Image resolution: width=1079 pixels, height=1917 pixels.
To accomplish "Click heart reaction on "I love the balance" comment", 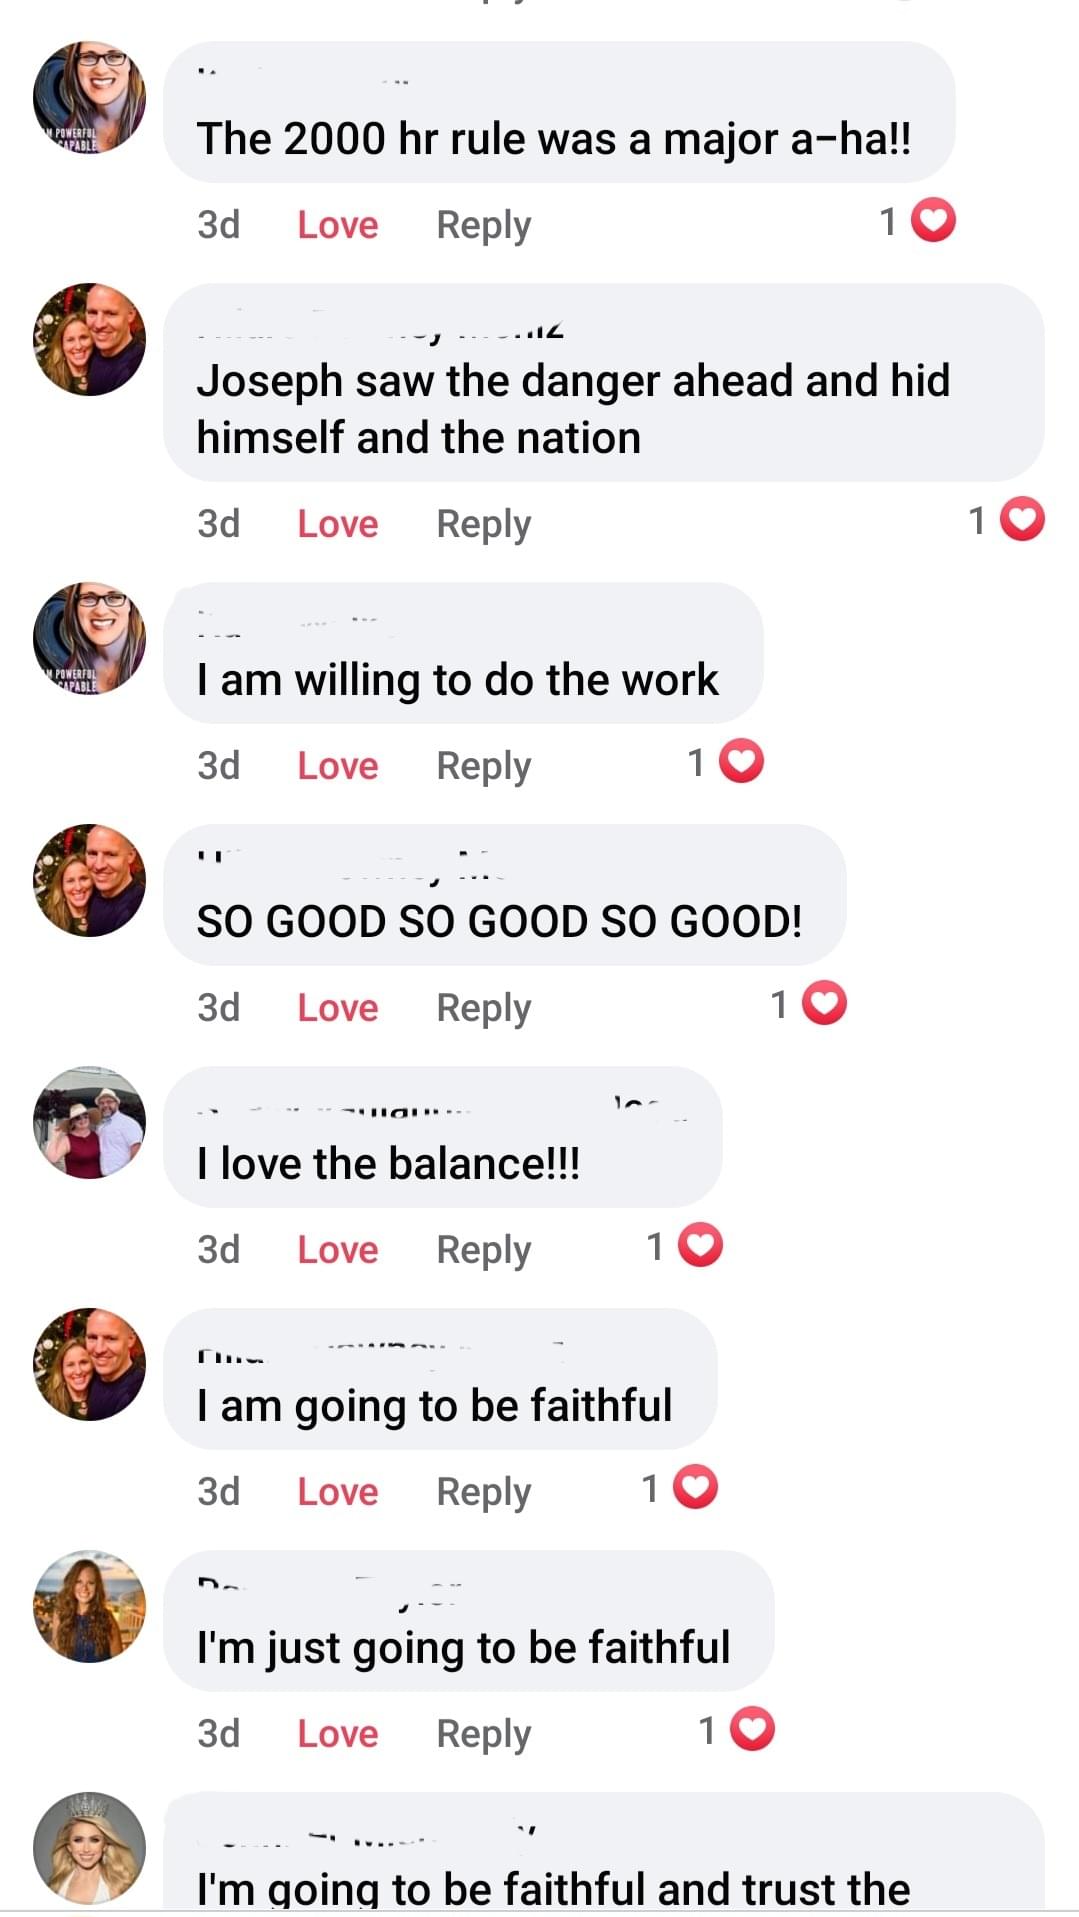I will click(x=701, y=1246).
